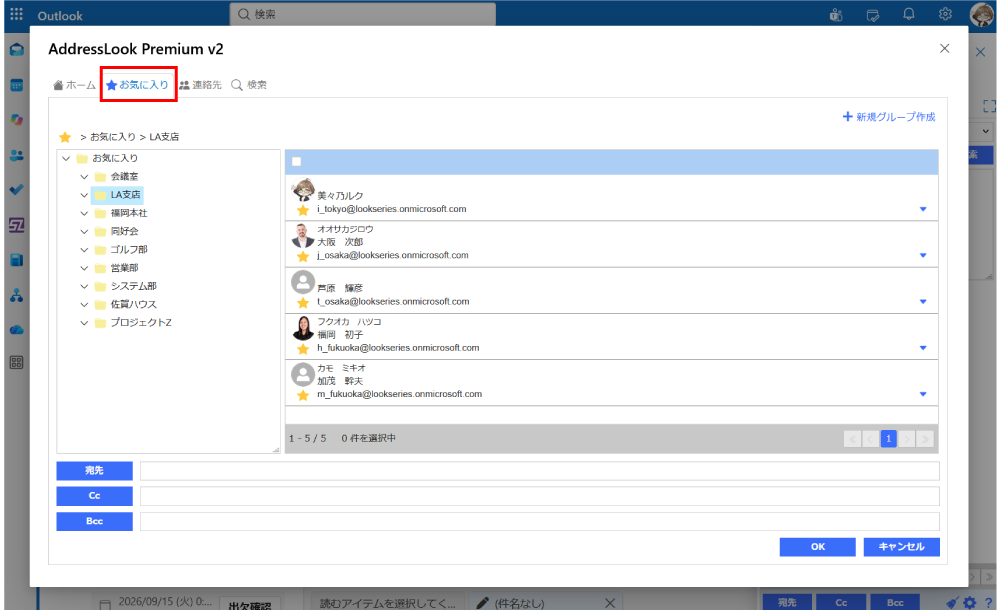
Task: Go to first page in pagination
Action: (852, 439)
